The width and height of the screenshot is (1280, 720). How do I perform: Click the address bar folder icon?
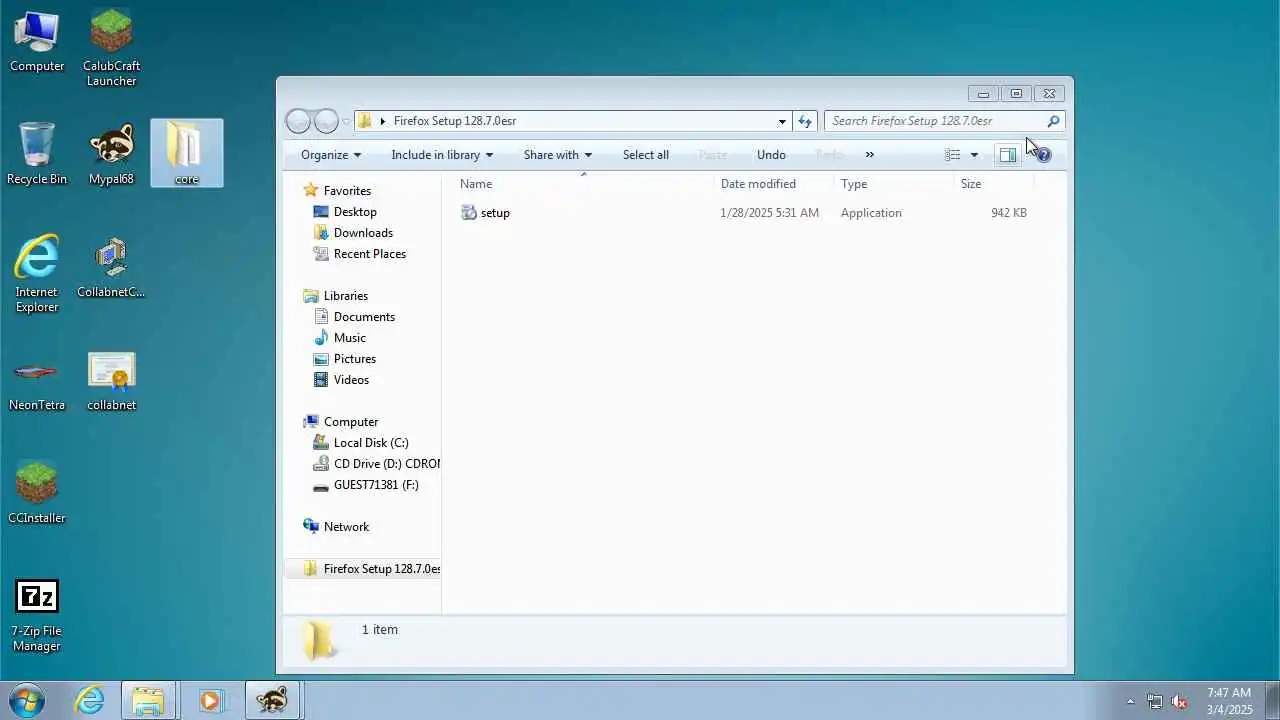click(x=365, y=121)
